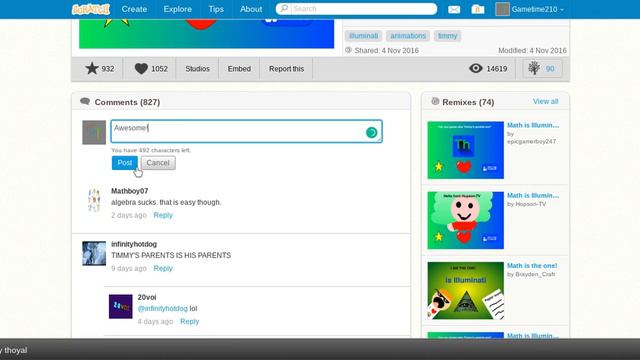Image resolution: width=640 pixels, height=360 pixels.
Task: Open remix thumbnail by Hopson-TV
Action: [x=465, y=220]
